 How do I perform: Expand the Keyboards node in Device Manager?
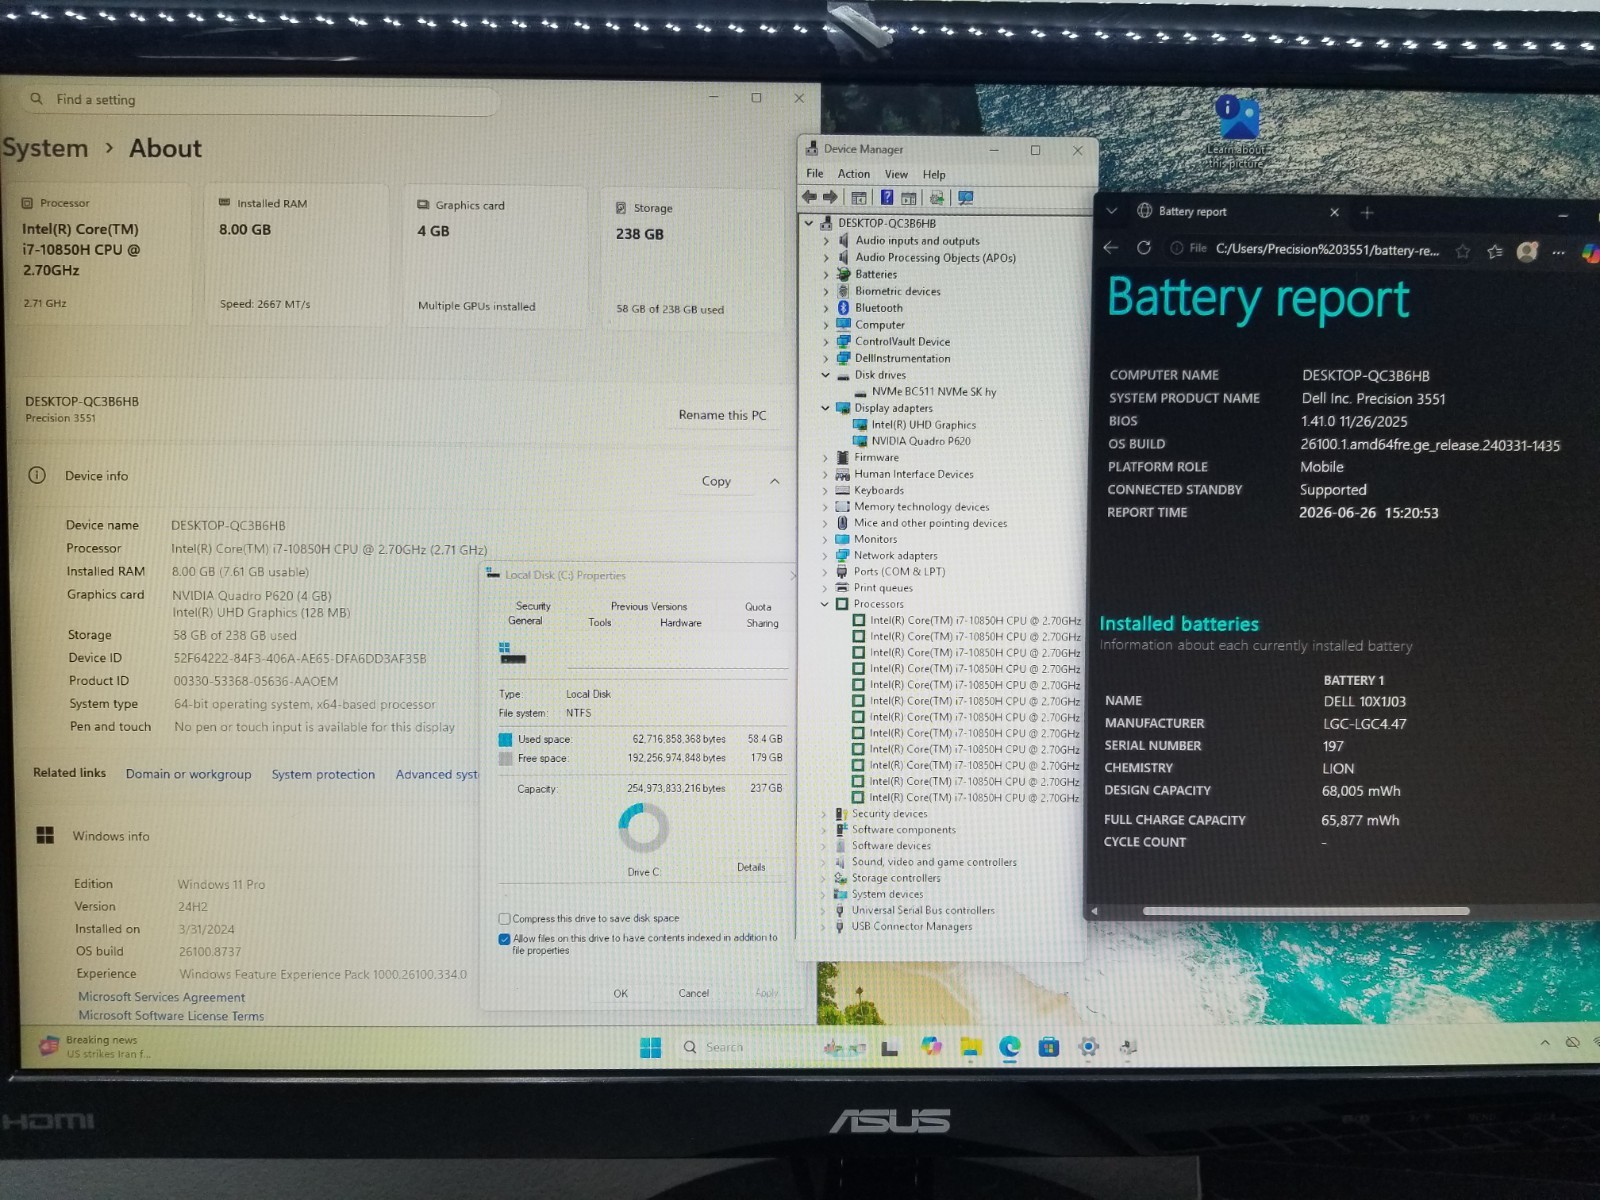point(825,491)
